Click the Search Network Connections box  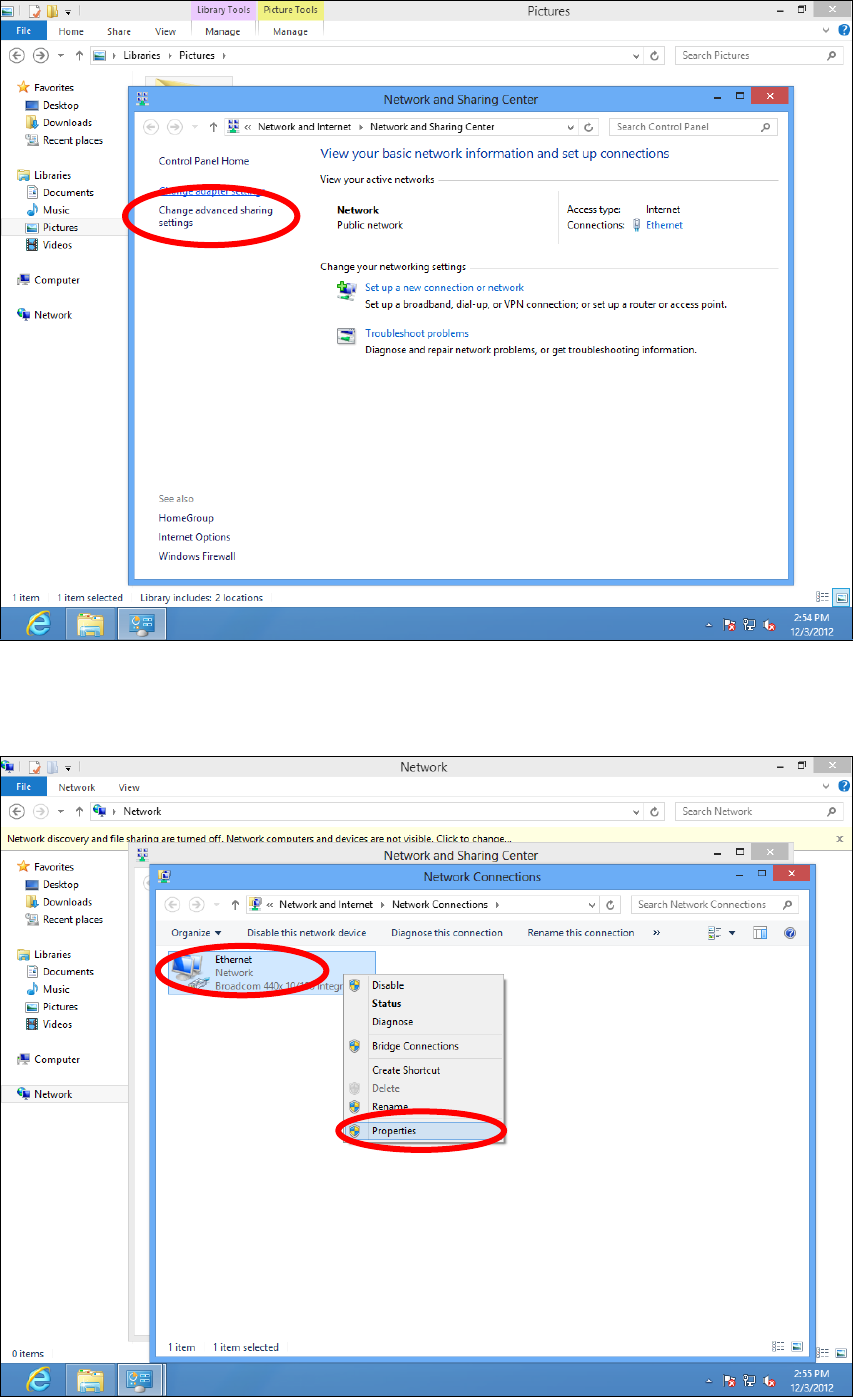coord(714,904)
